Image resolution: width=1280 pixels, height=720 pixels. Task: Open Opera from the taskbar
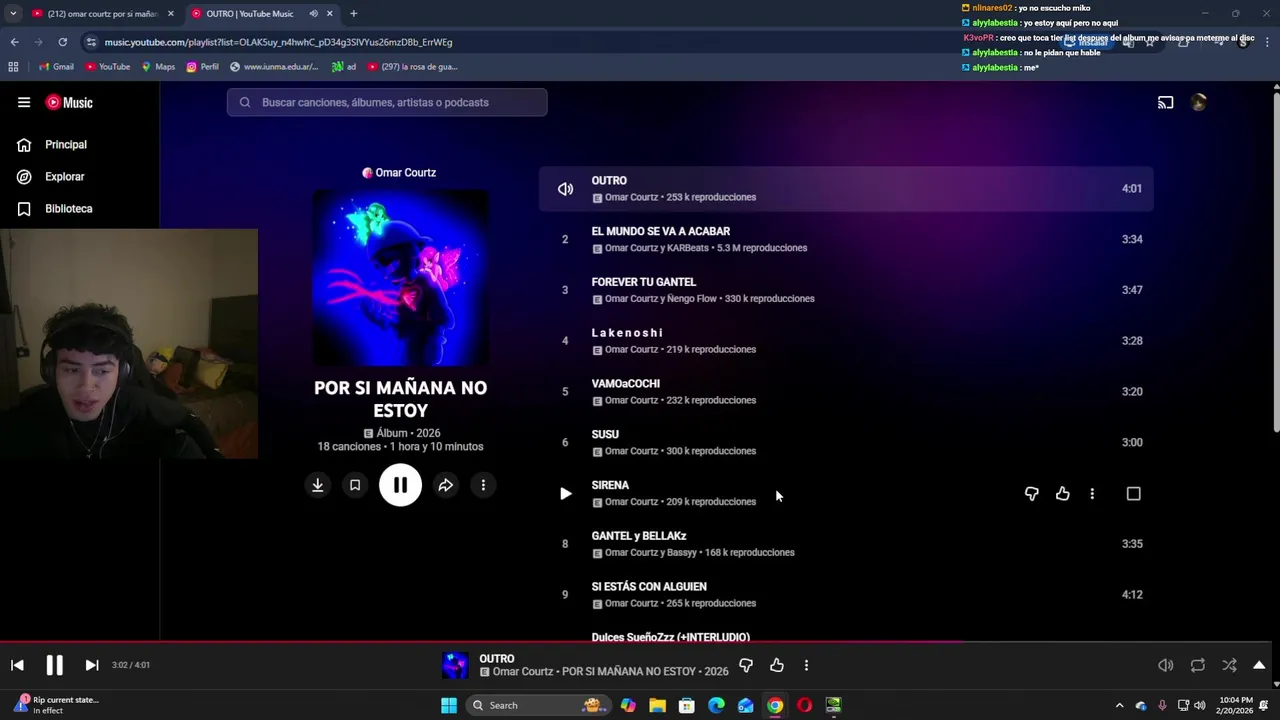[804, 705]
